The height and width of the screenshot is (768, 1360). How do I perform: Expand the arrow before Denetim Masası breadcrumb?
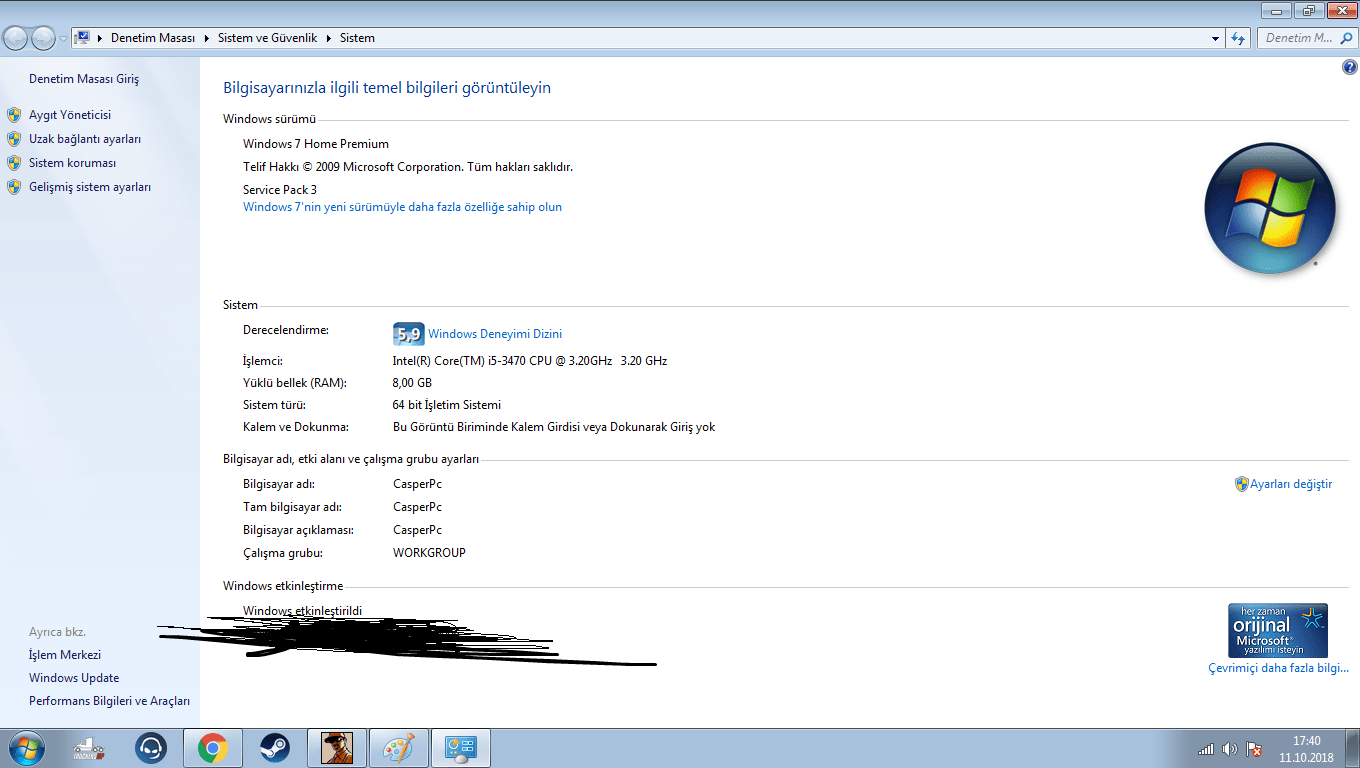click(100, 38)
